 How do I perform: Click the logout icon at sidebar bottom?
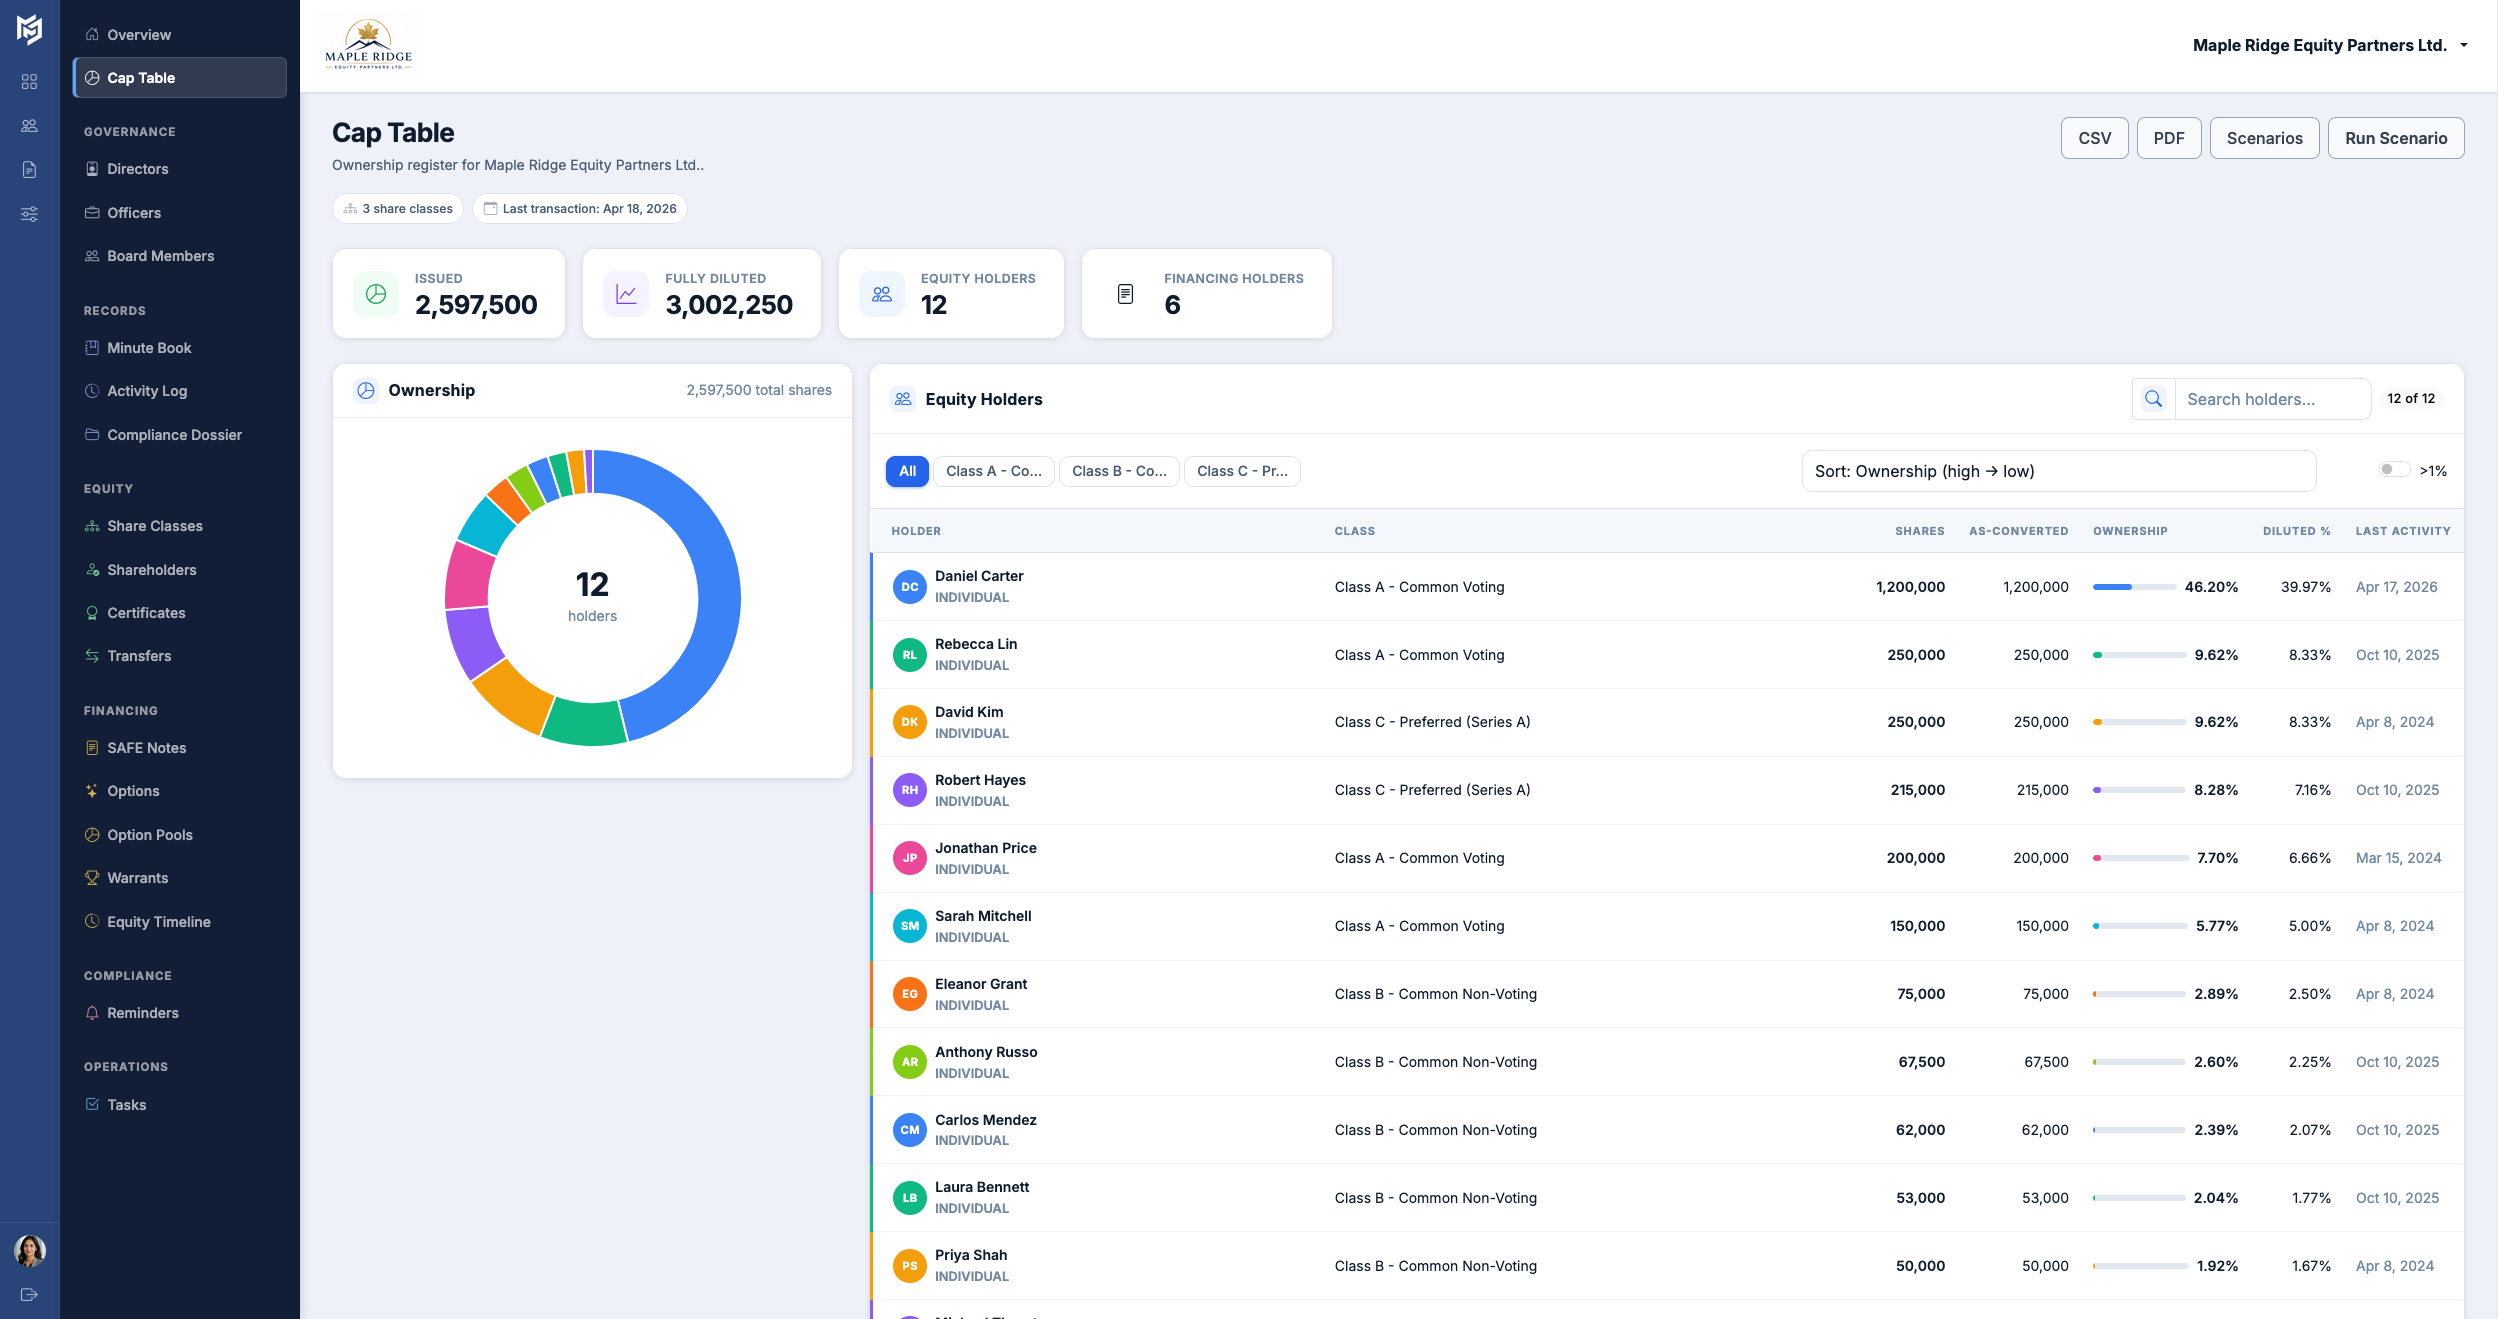tap(29, 1293)
